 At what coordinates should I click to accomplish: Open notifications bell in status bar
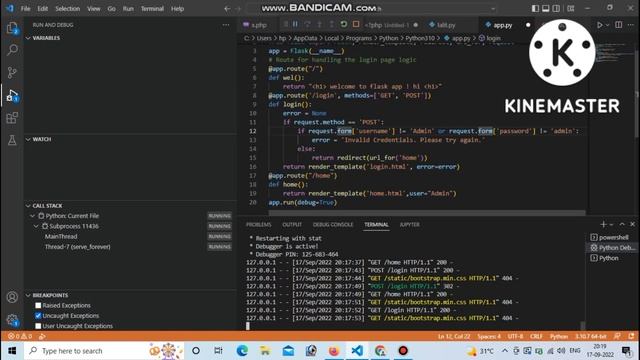pos(631,336)
